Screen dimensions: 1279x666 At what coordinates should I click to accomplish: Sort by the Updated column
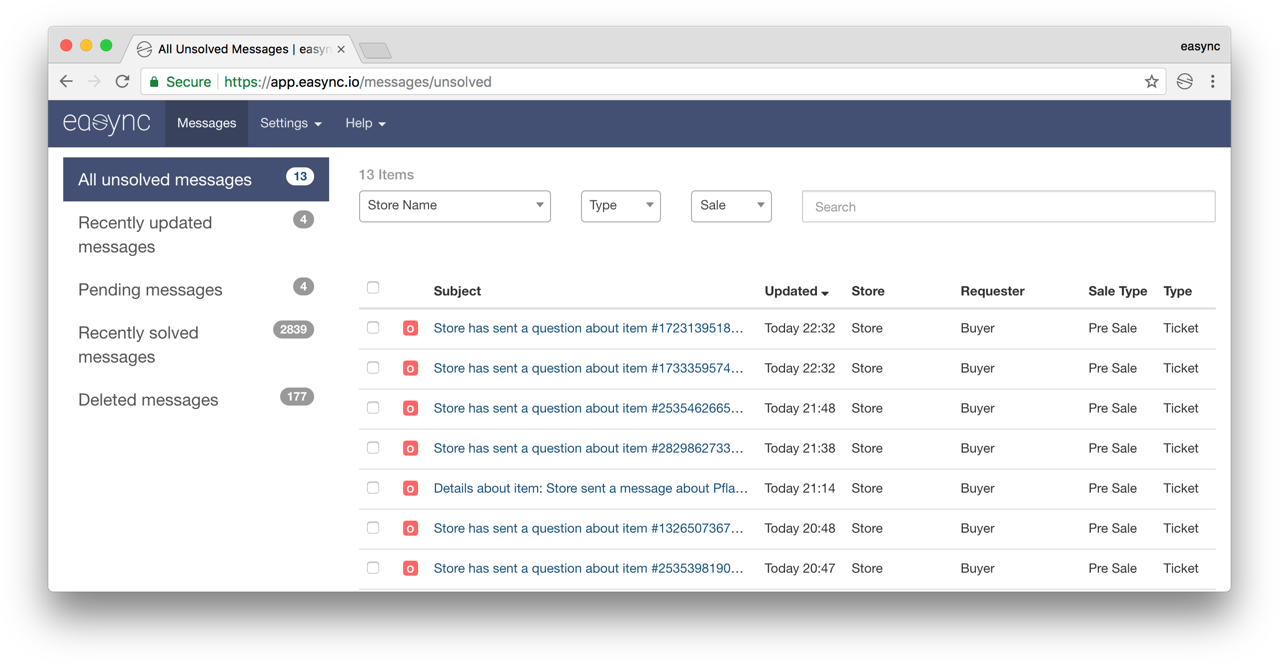click(x=796, y=291)
